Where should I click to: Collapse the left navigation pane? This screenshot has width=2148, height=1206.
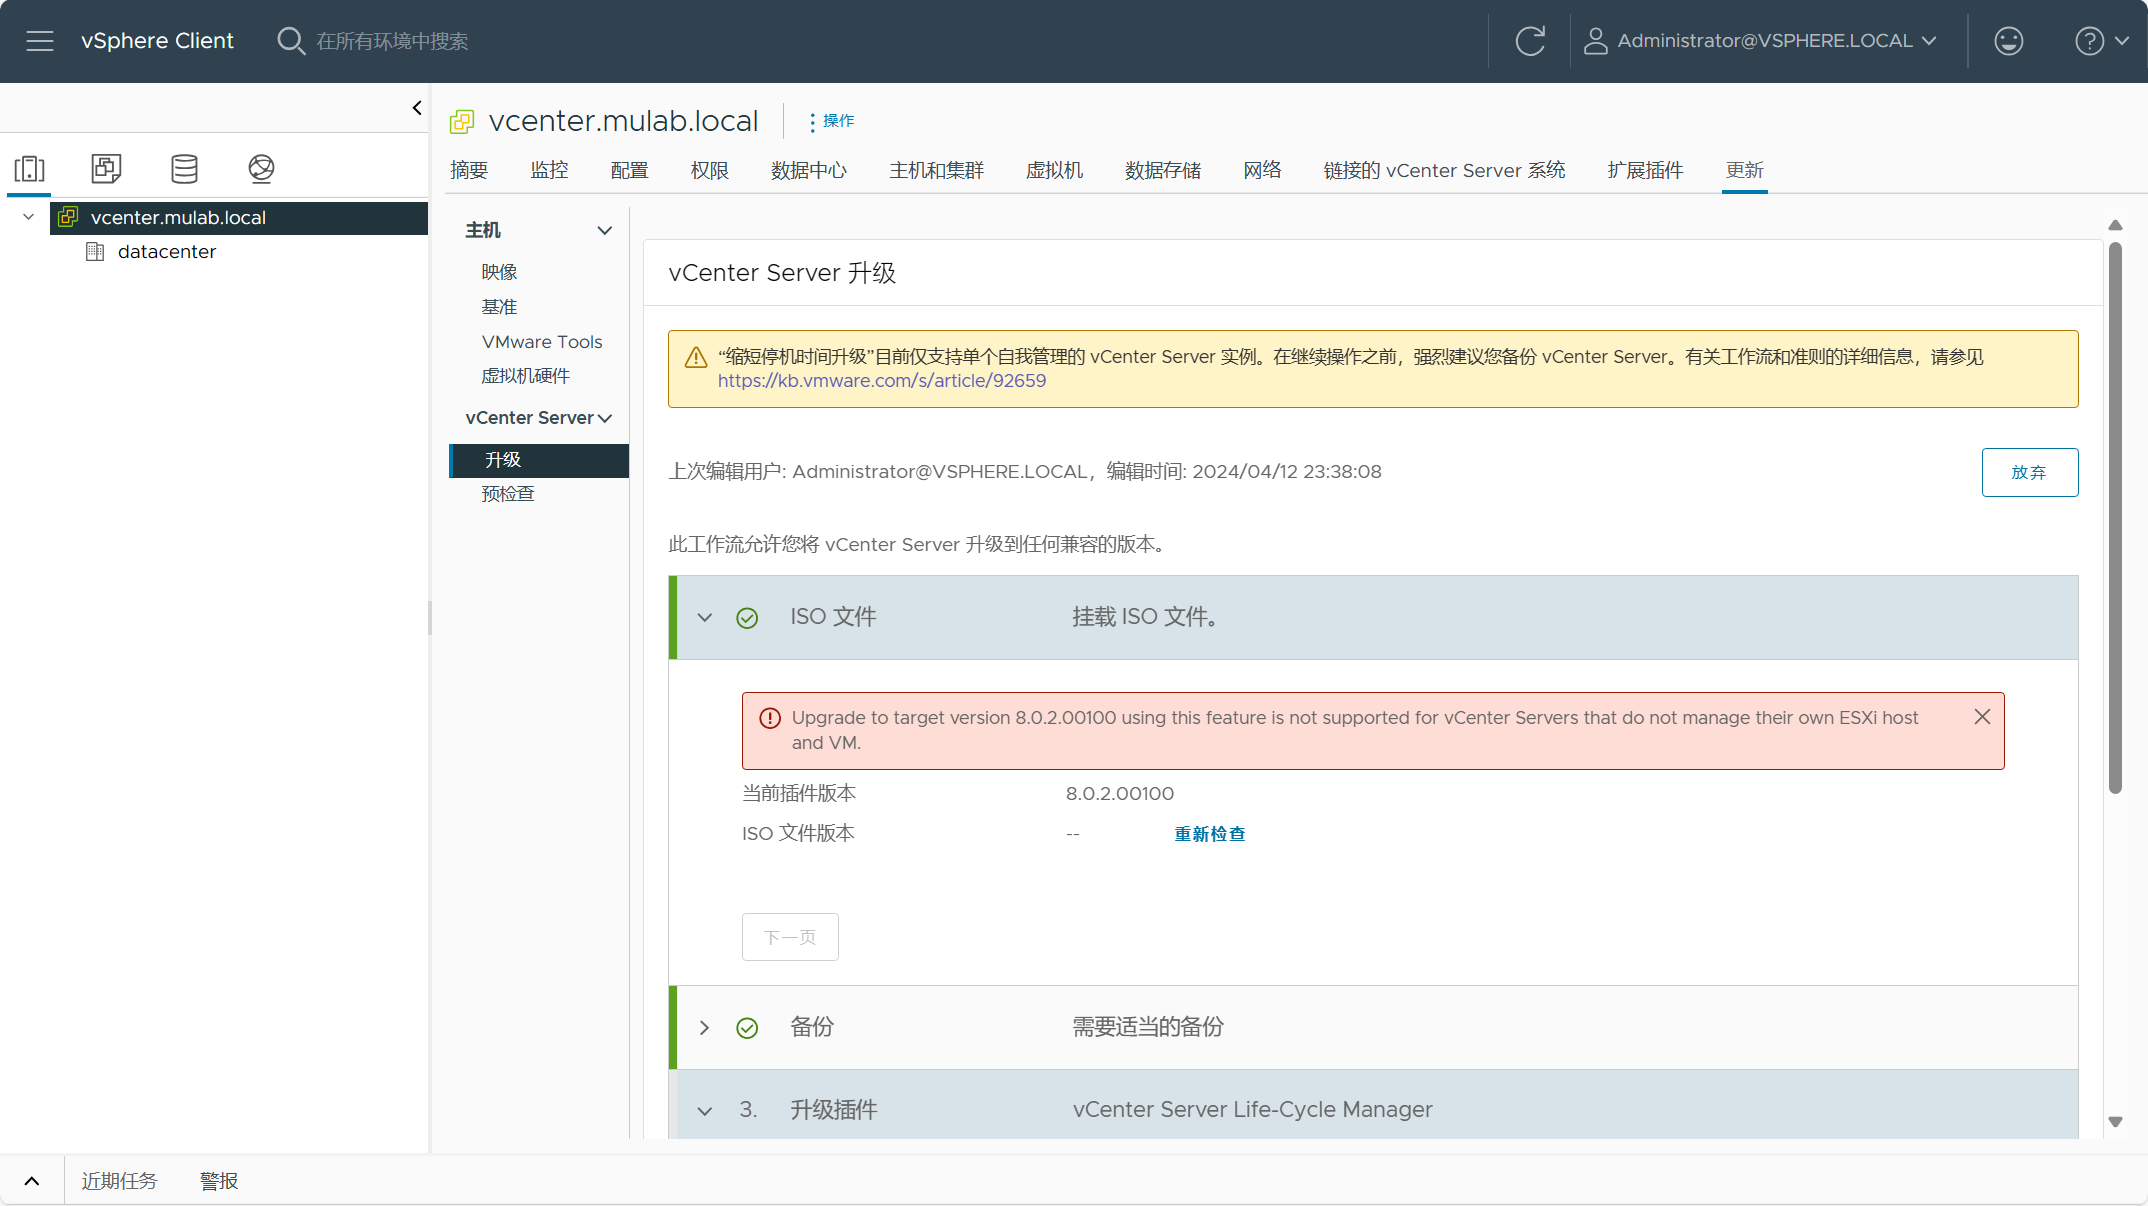pyautogui.click(x=417, y=108)
